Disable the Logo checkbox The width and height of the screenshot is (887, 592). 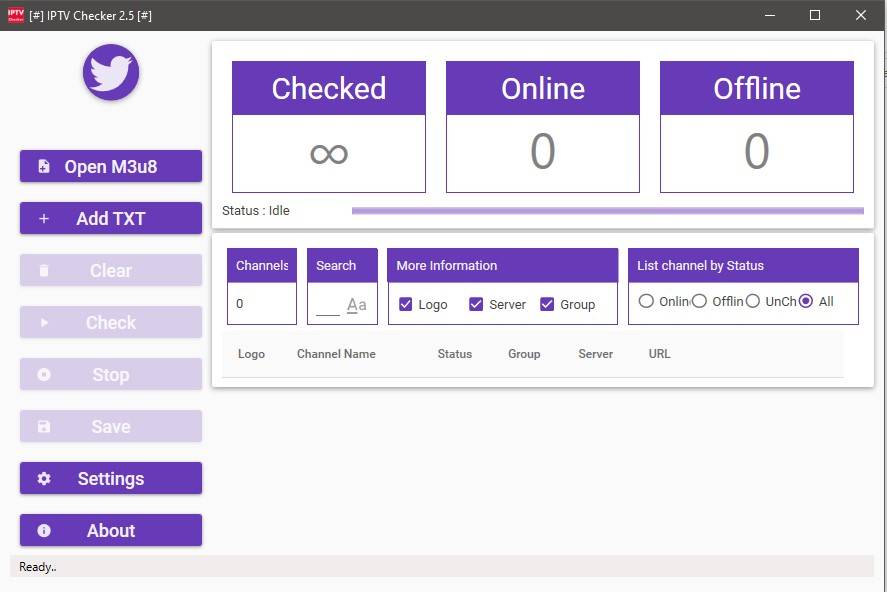tap(404, 304)
